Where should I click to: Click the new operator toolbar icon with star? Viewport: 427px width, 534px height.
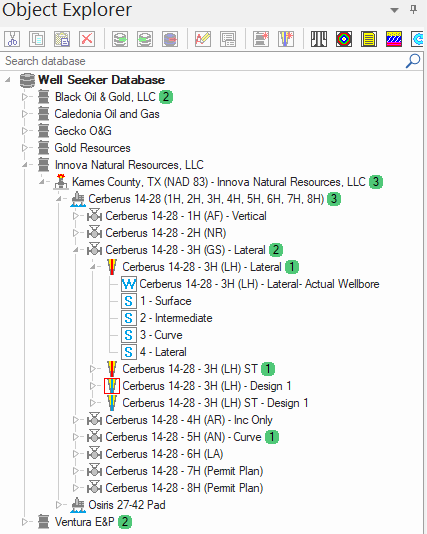click(x=261, y=39)
